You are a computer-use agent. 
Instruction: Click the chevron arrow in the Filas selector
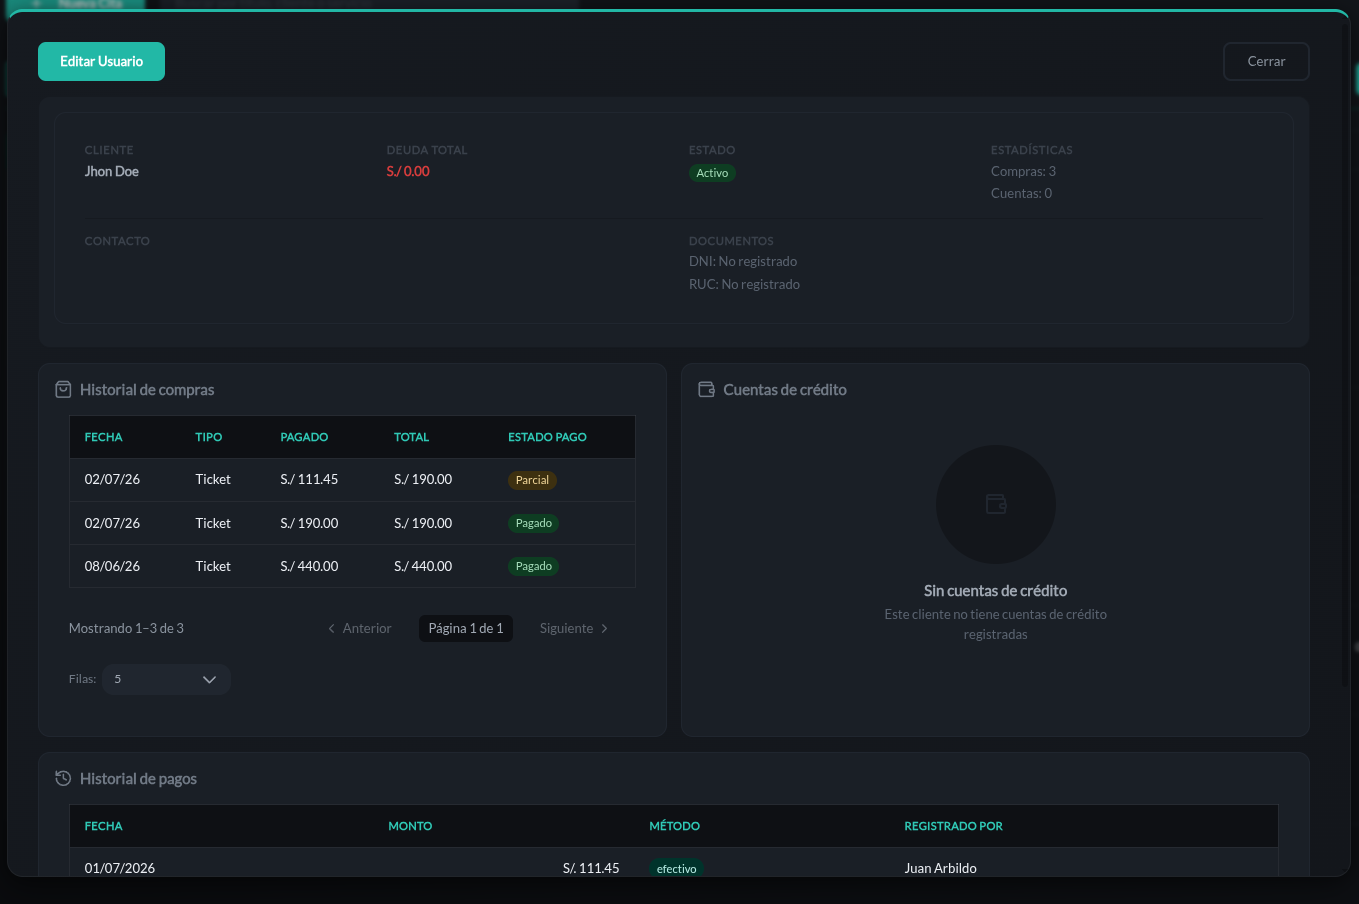[x=209, y=679]
